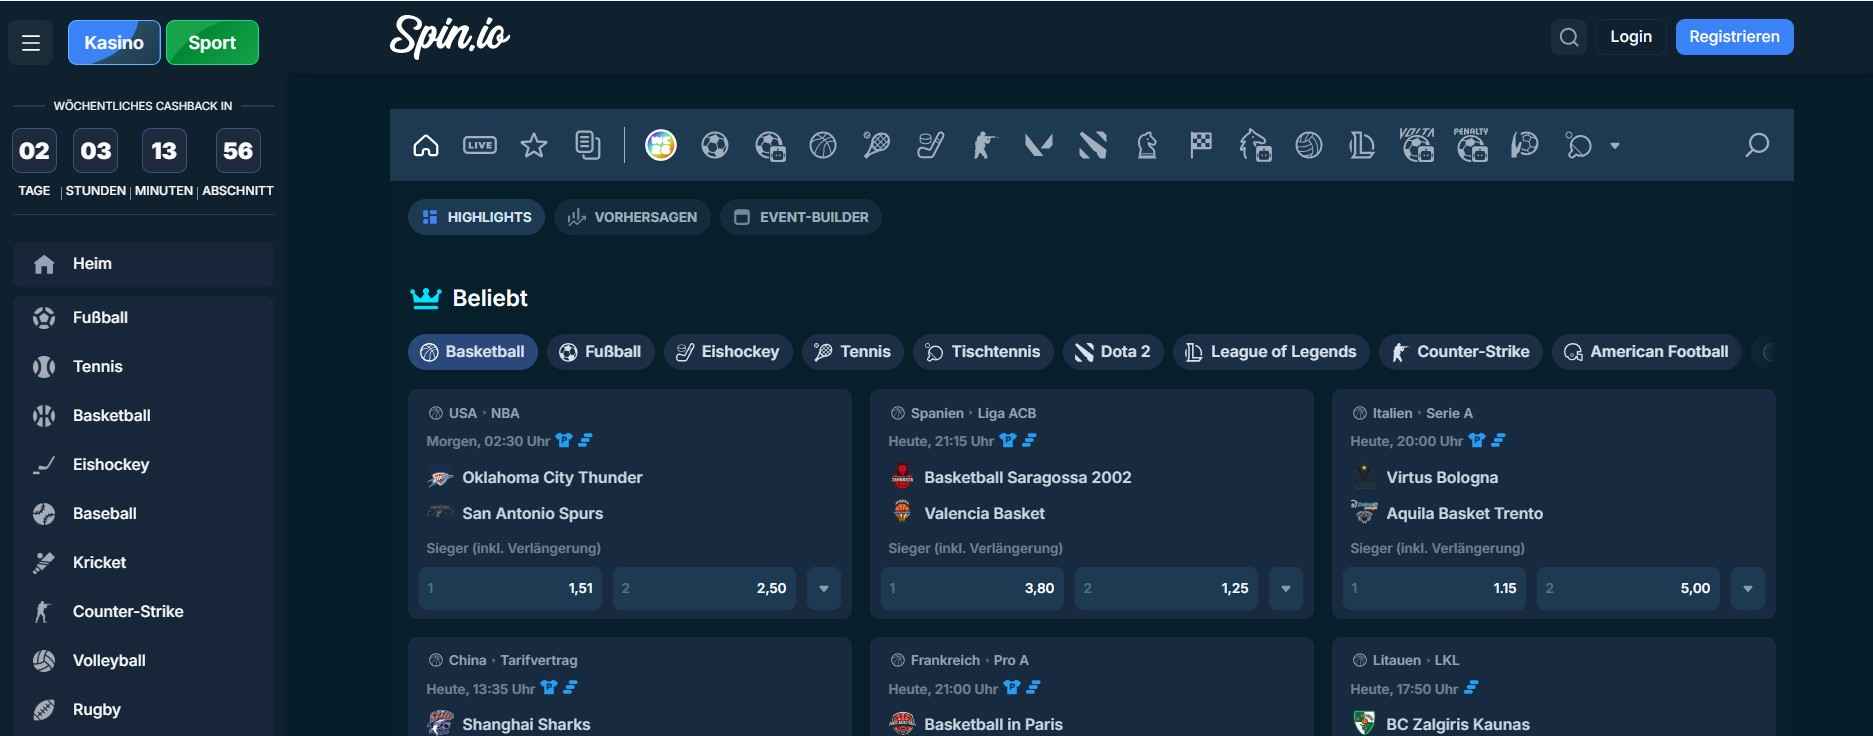The width and height of the screenshot is (1873, 736).
Task: Open Rugby in the sidebar
Action: 144,710
